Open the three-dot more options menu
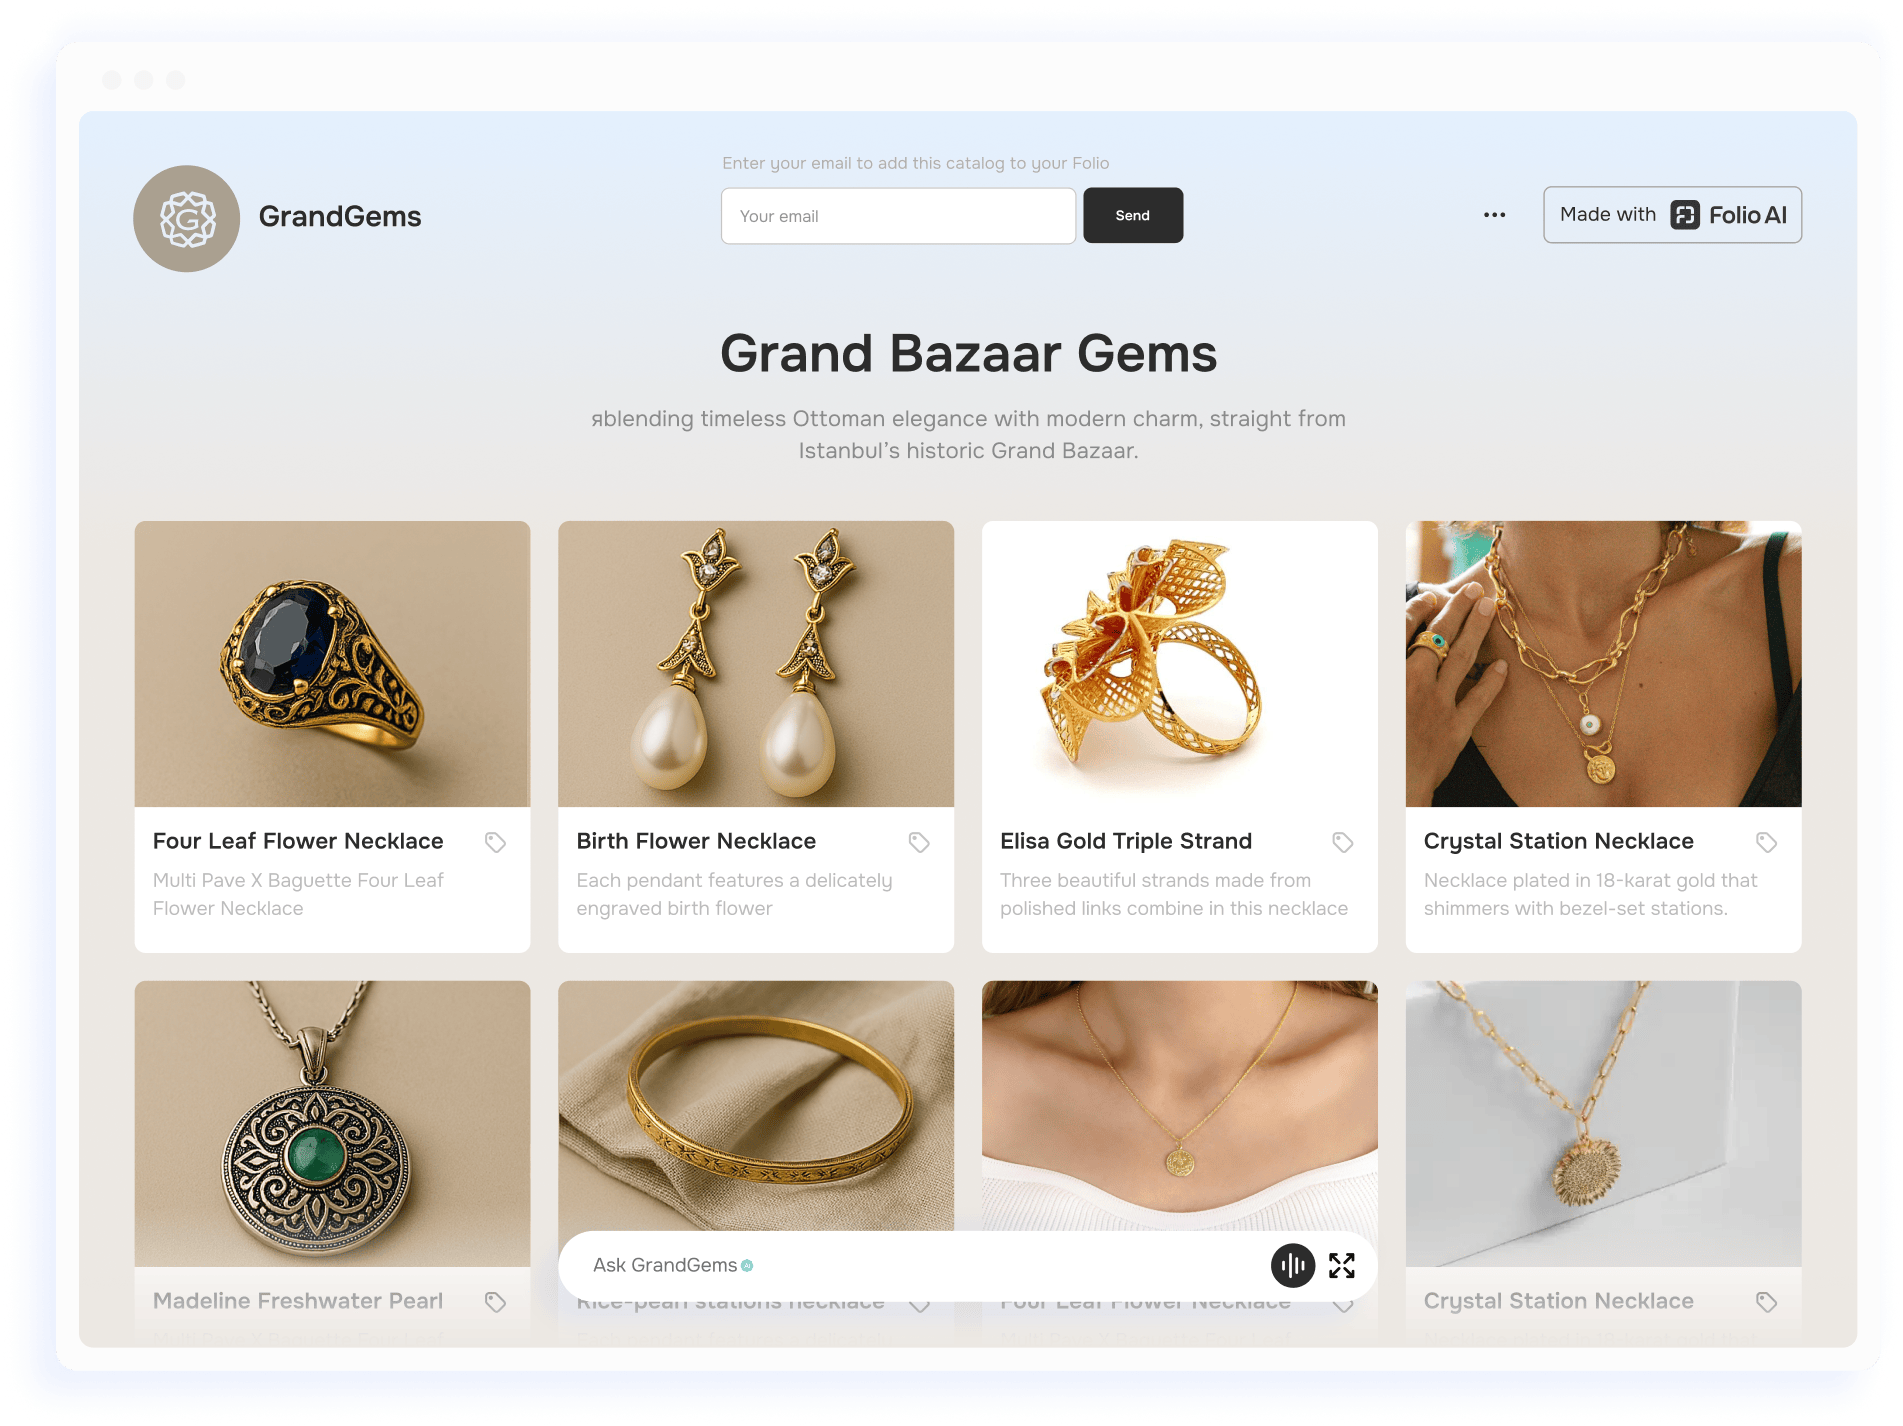This screenshot has height=1426, width=1903. [1494, 215]
